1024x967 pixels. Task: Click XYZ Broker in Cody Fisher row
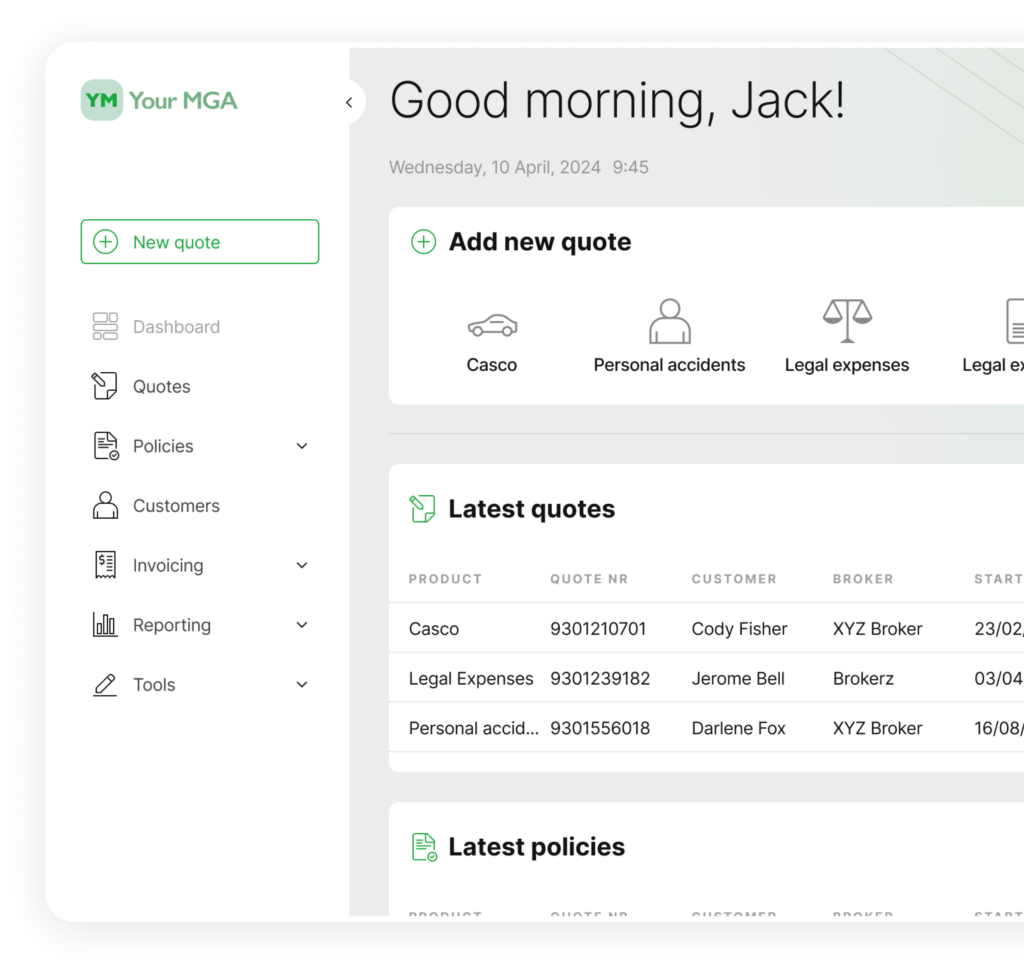coord(877,629)
